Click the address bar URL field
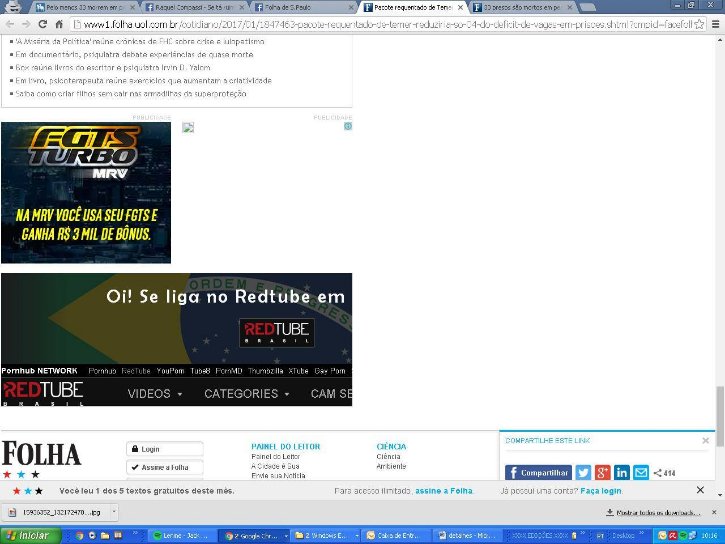 click(382, 24)
